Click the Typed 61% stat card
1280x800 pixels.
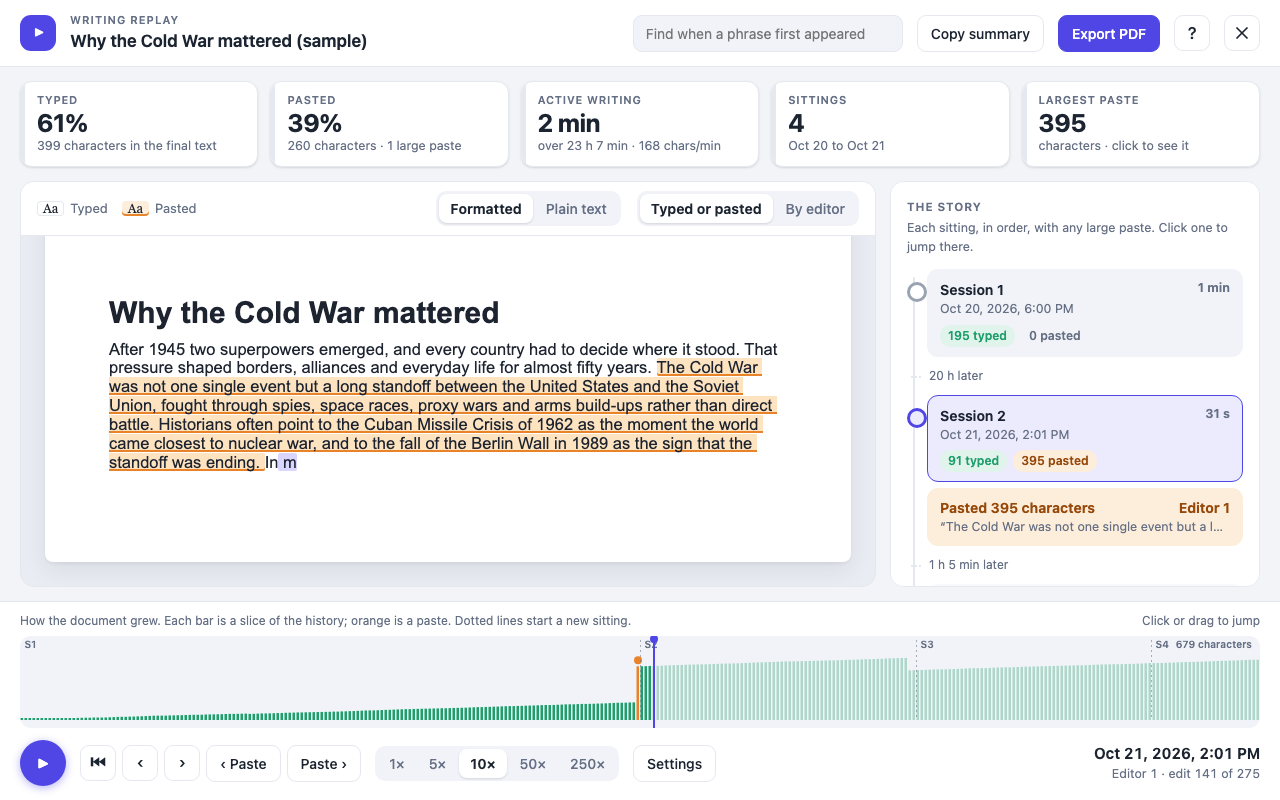[x=140, y=124]
